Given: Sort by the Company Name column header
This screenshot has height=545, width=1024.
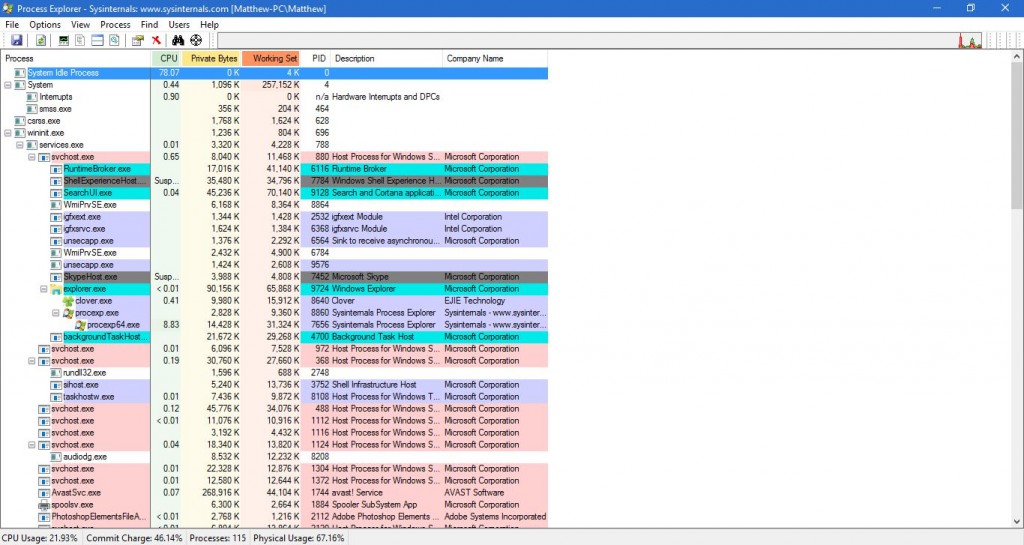Looking at the screenshot, I should (495, 58).
